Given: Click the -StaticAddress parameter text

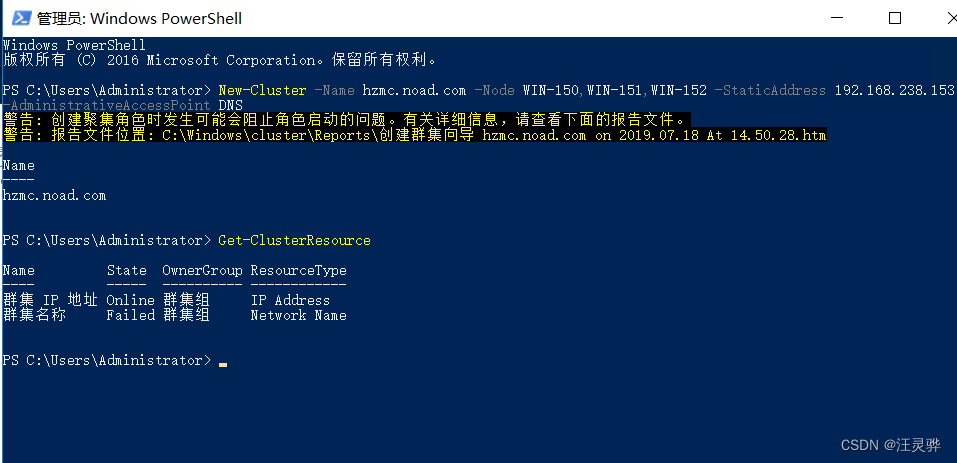Looking at the screenshot, I should click(770, 90).
